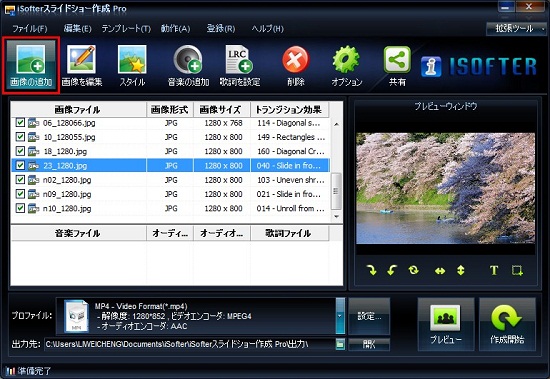Click the crop icon under preview
Screen dimensions: 550x379
517,270
